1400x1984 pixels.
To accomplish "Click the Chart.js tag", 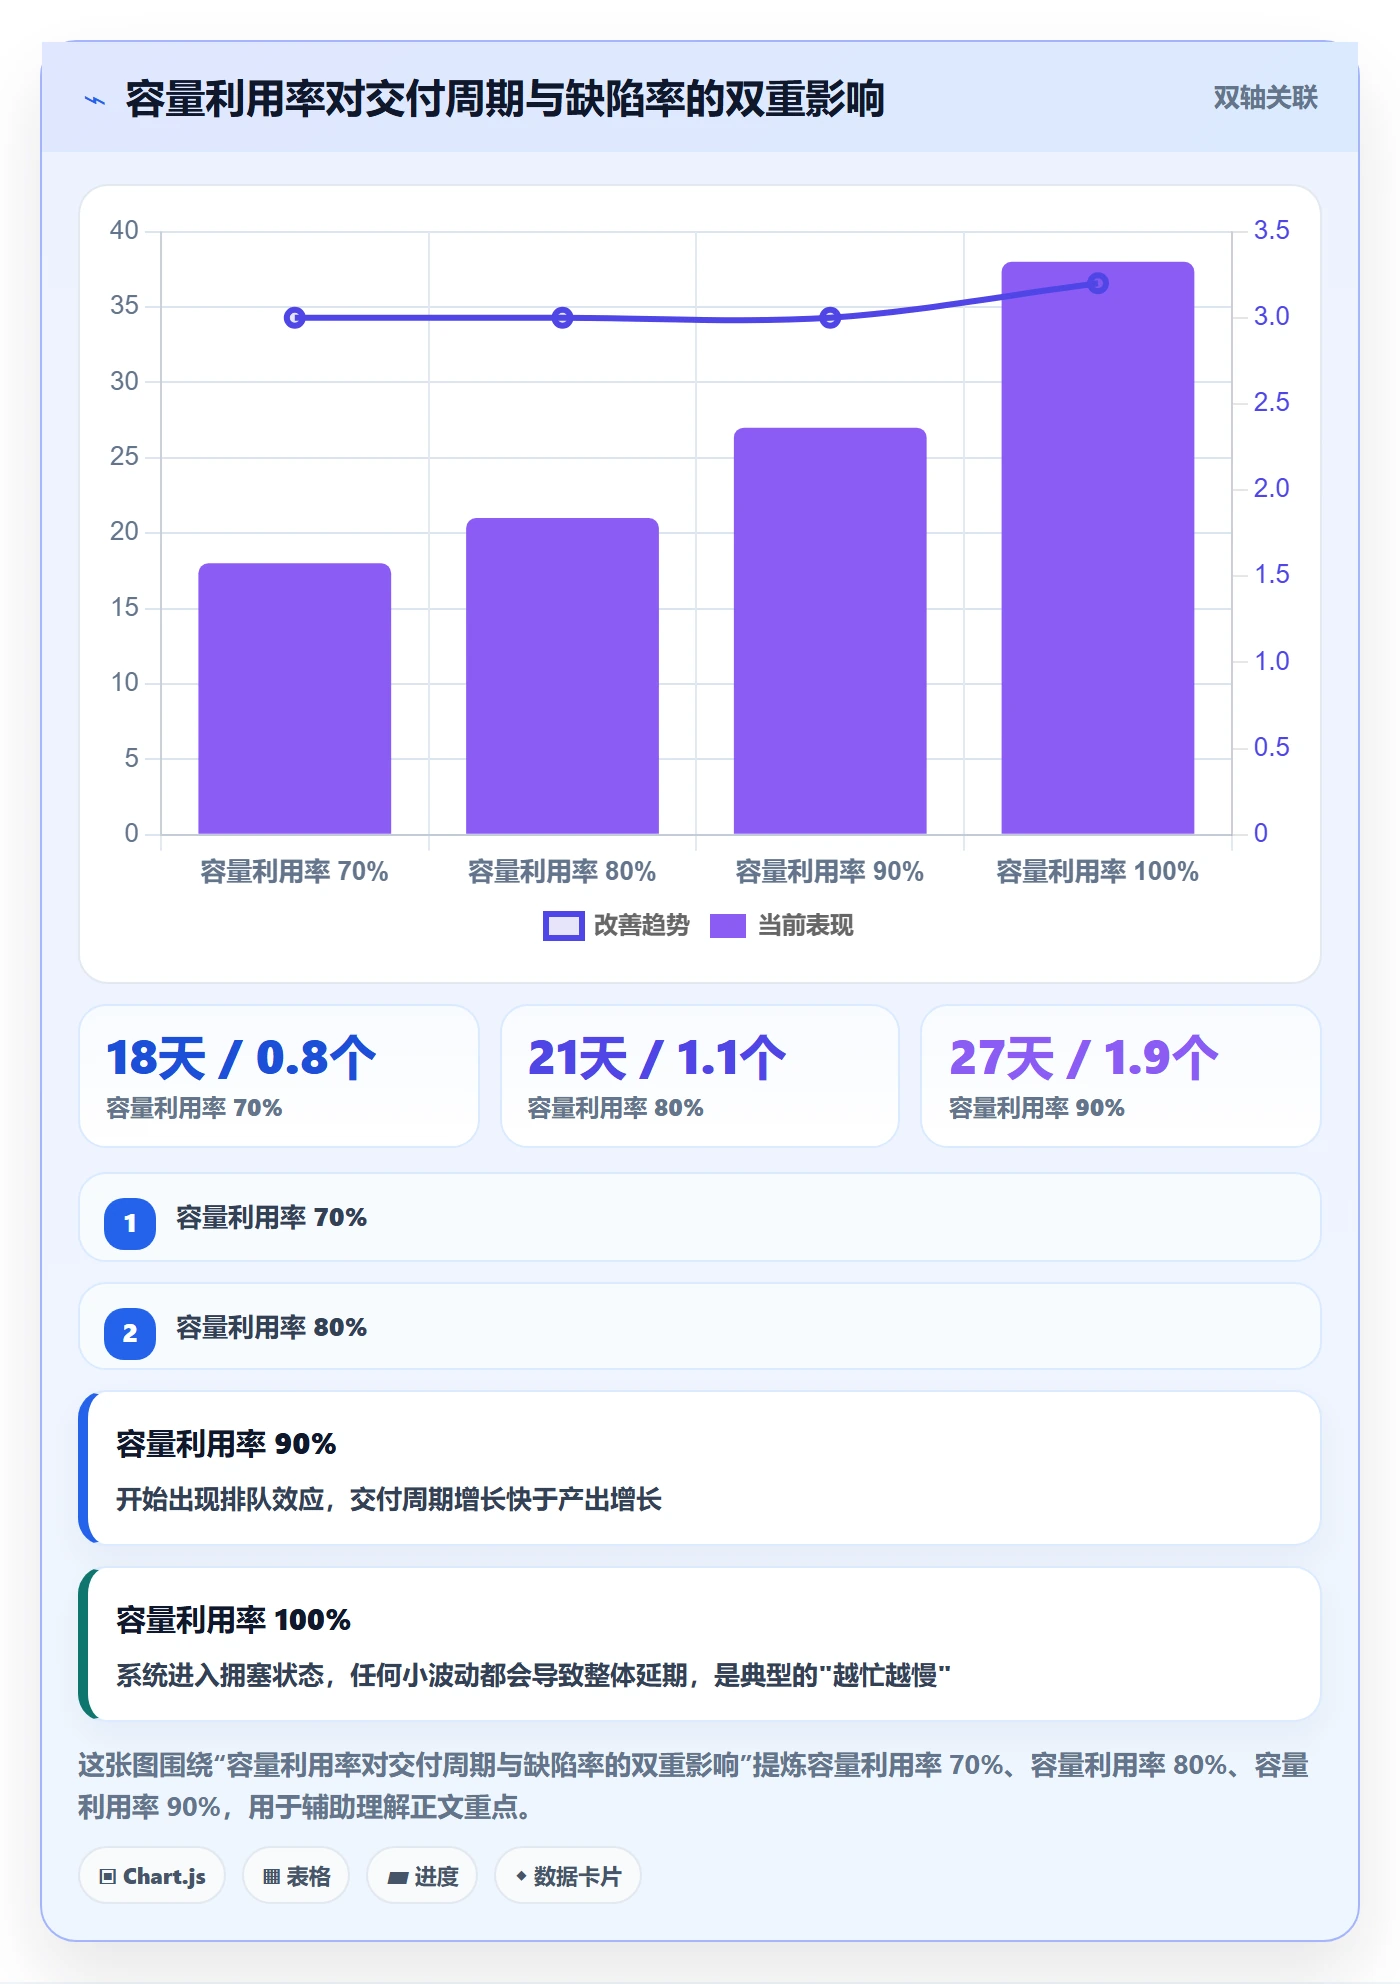I will [x=152, y=1876].
